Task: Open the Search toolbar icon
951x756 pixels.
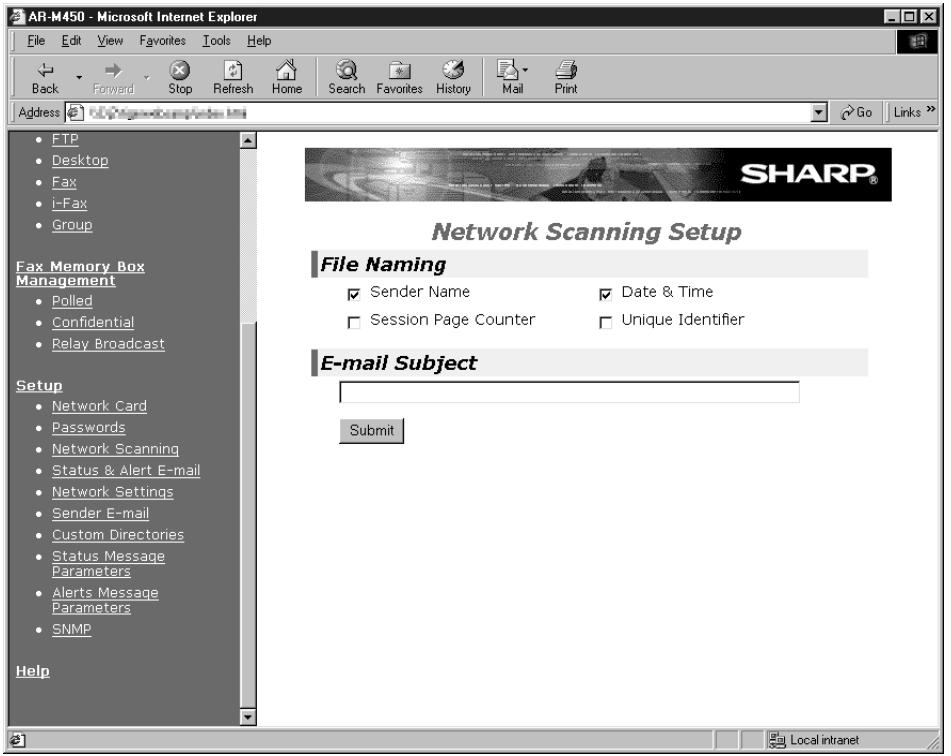Action: point(346,70)
